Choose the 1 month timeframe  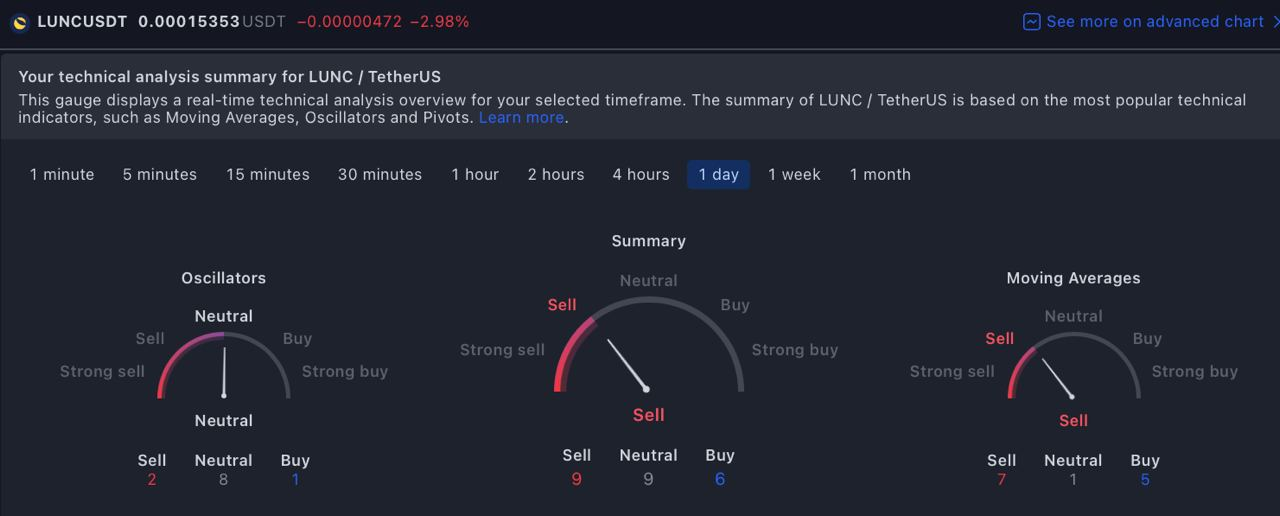point(880,175)
